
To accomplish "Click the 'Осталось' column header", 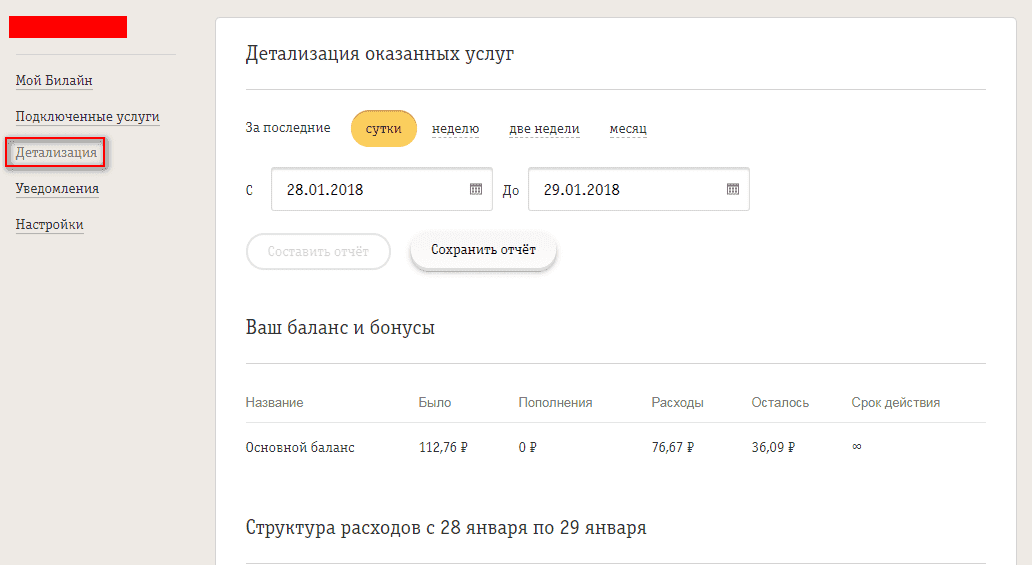I will (780, 403).
